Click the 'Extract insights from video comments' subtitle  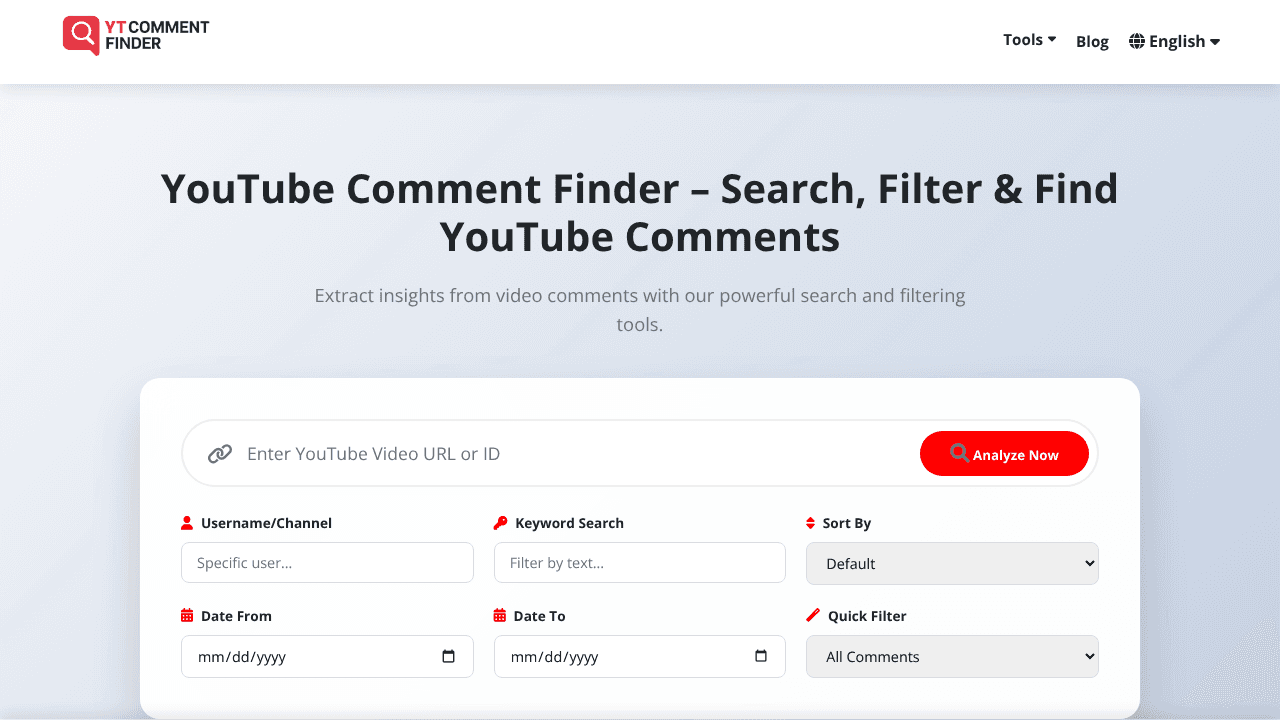pos(640,310)
